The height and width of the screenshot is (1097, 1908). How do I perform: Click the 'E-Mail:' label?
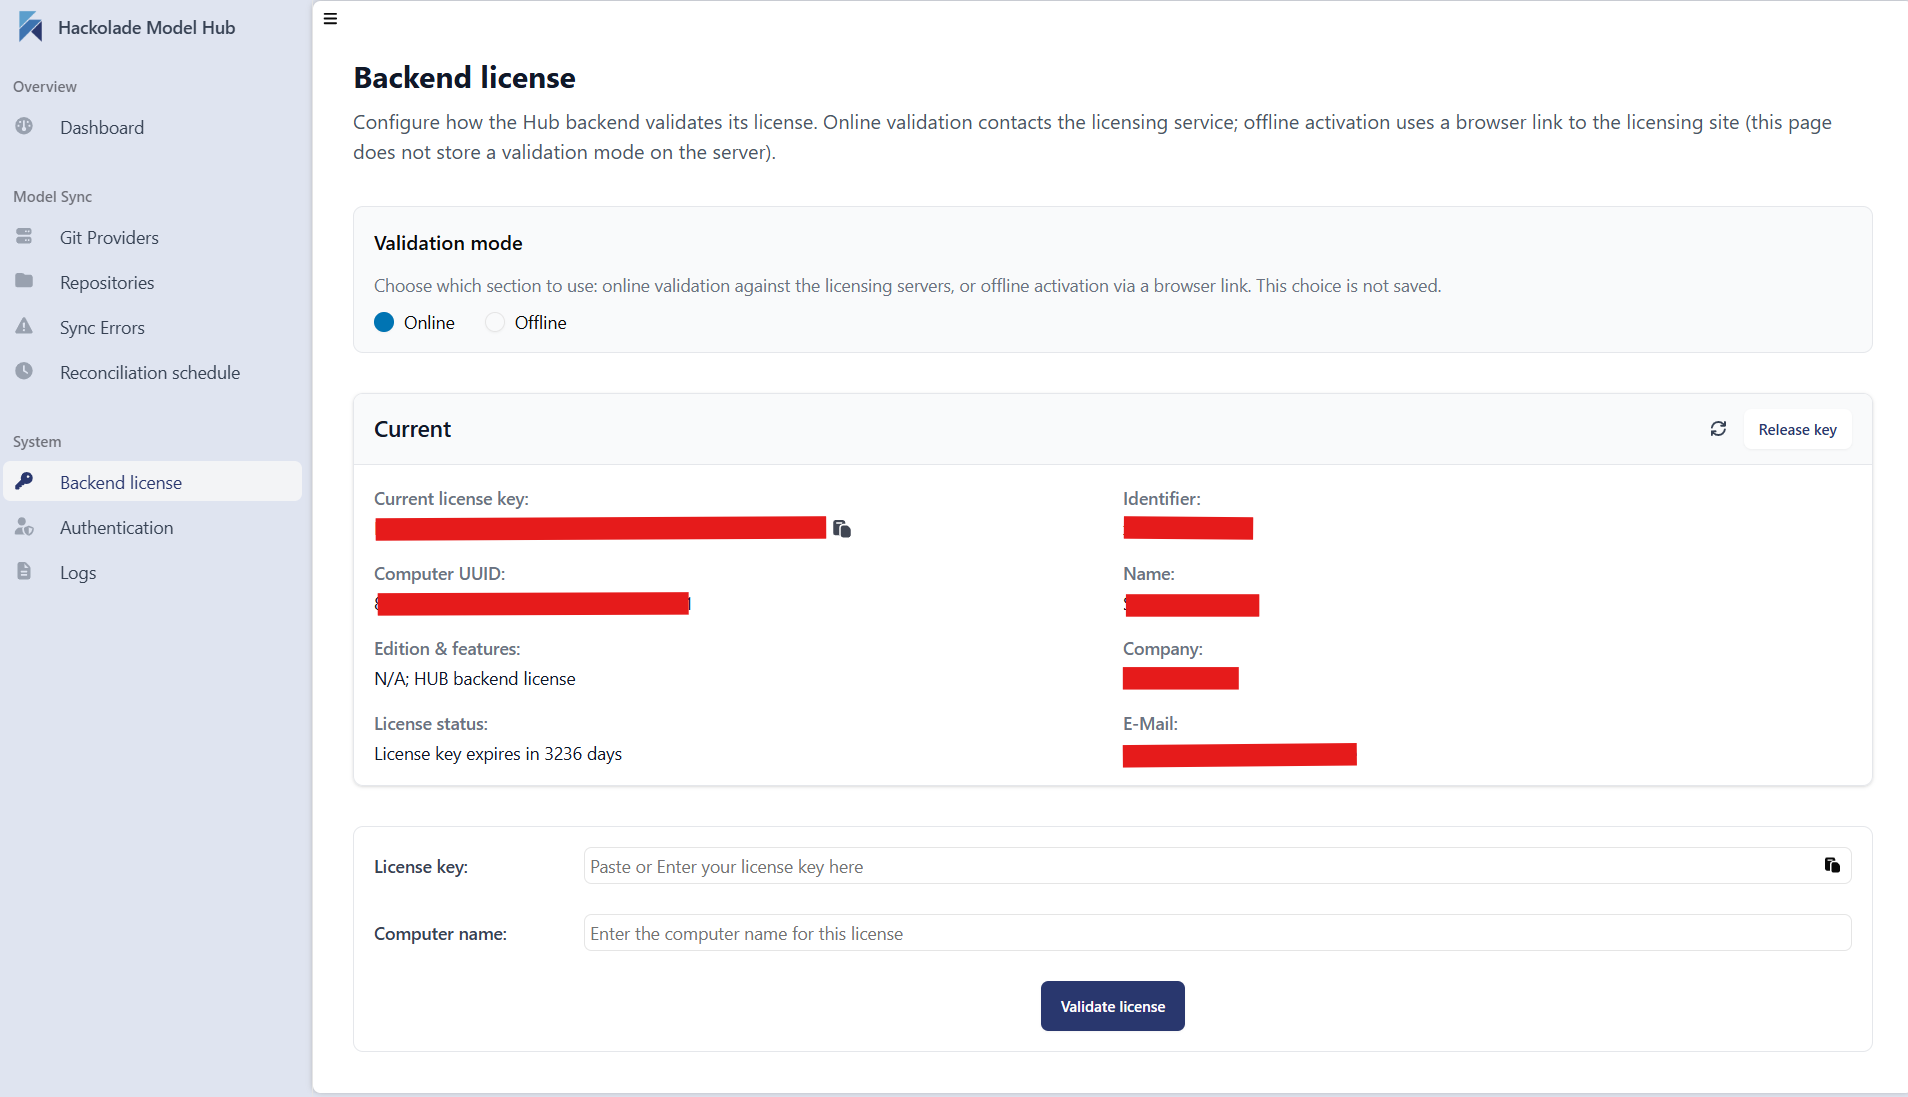pyautogui.click(x=1150, y=724)
